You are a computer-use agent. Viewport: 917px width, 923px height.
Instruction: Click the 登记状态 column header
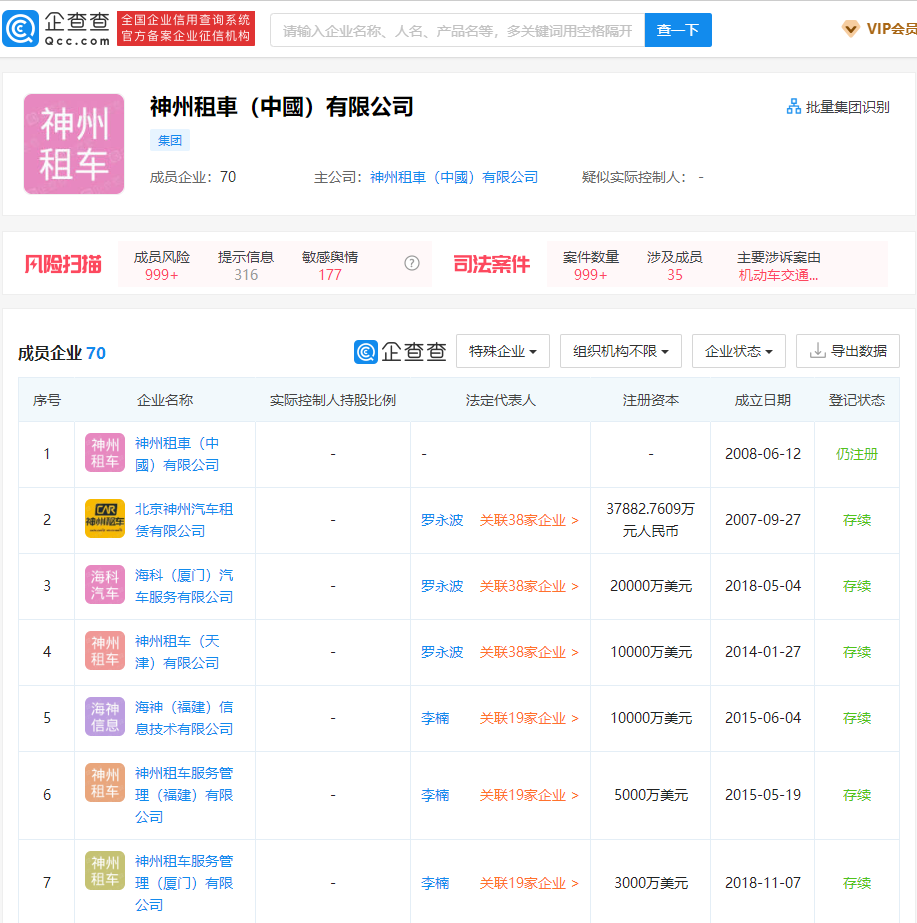click(856, 400)
